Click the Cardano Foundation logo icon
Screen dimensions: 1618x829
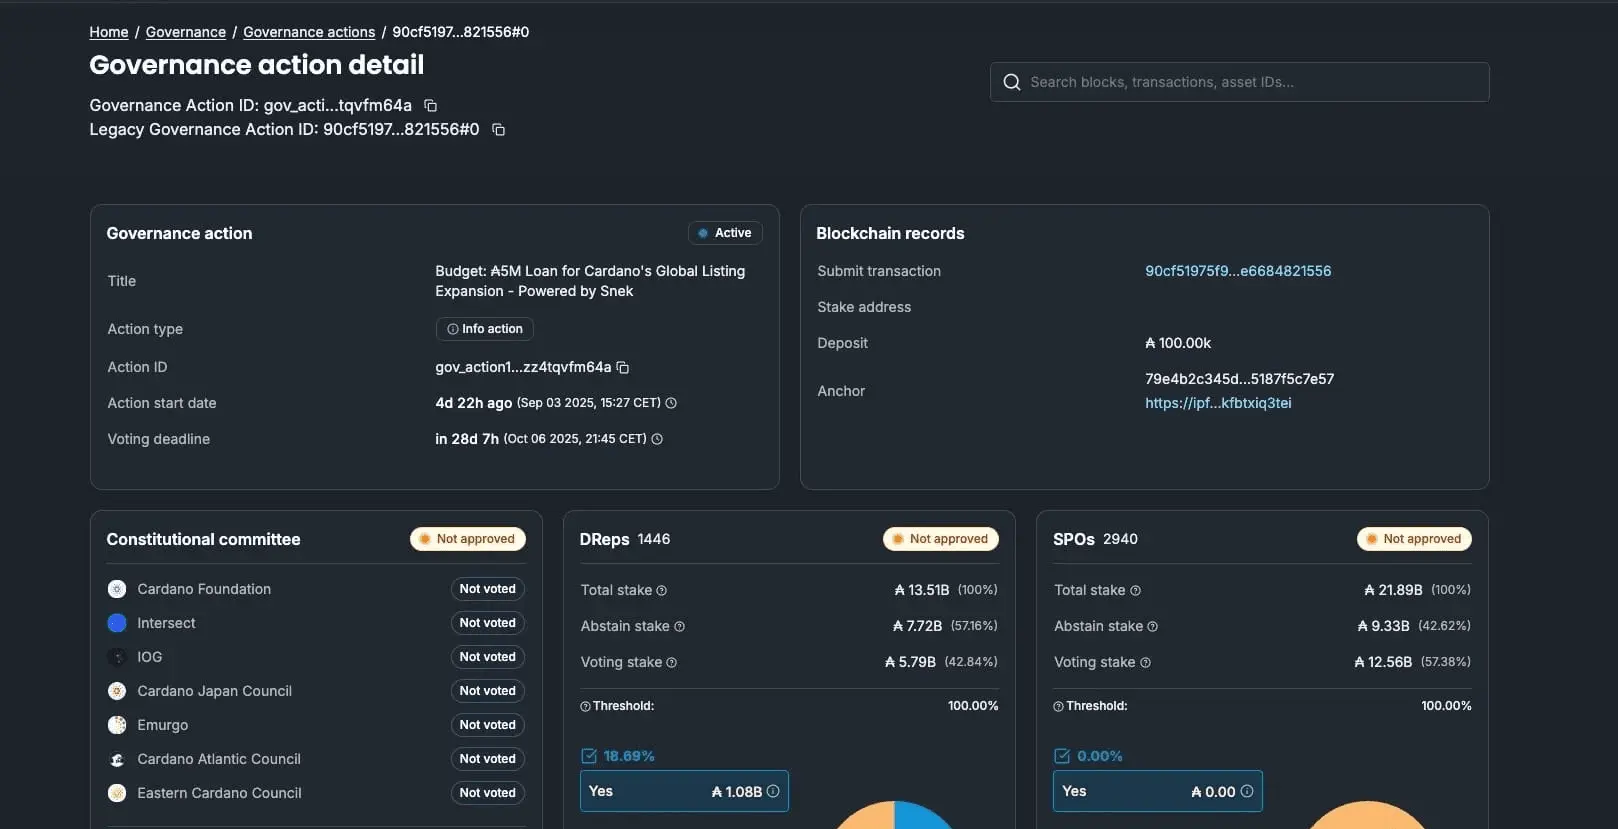click(x=117, y=589)
